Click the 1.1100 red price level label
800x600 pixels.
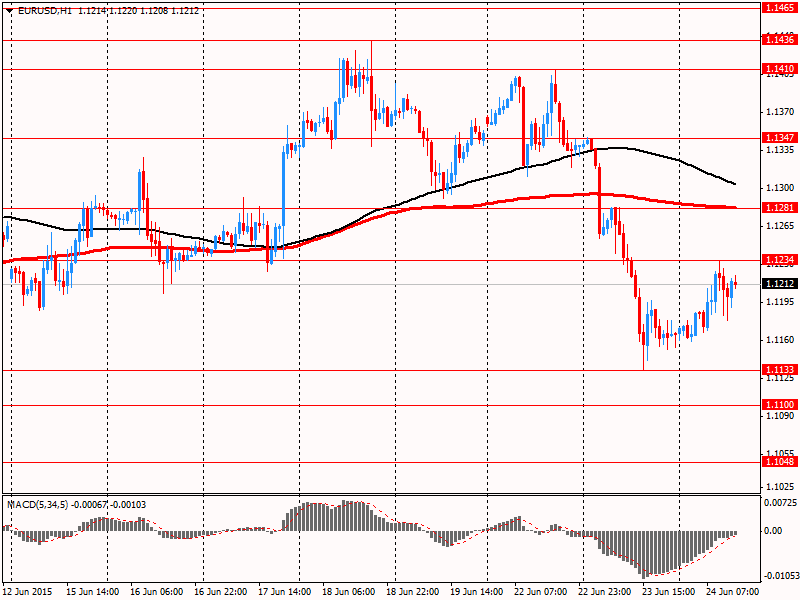click(779, 405)
